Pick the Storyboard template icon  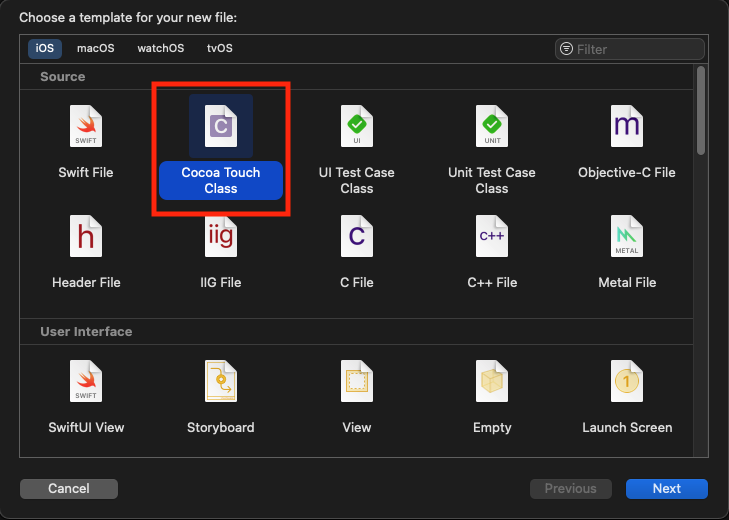coord(221,381)
